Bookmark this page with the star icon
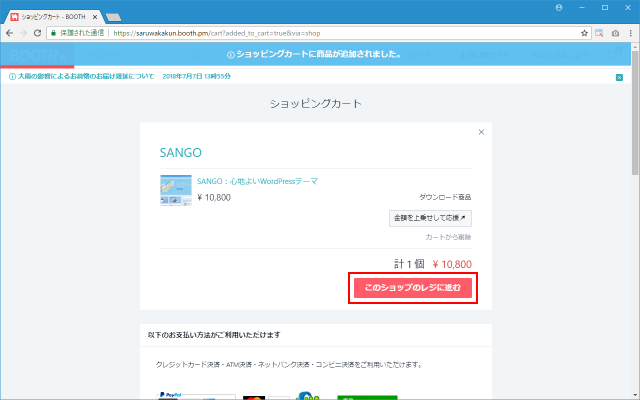640x400 pixels. pos(584,33)
